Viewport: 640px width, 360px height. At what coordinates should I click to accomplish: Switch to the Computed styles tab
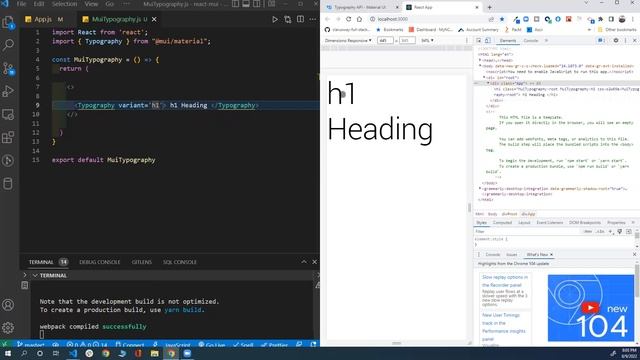tap(502, 222)
